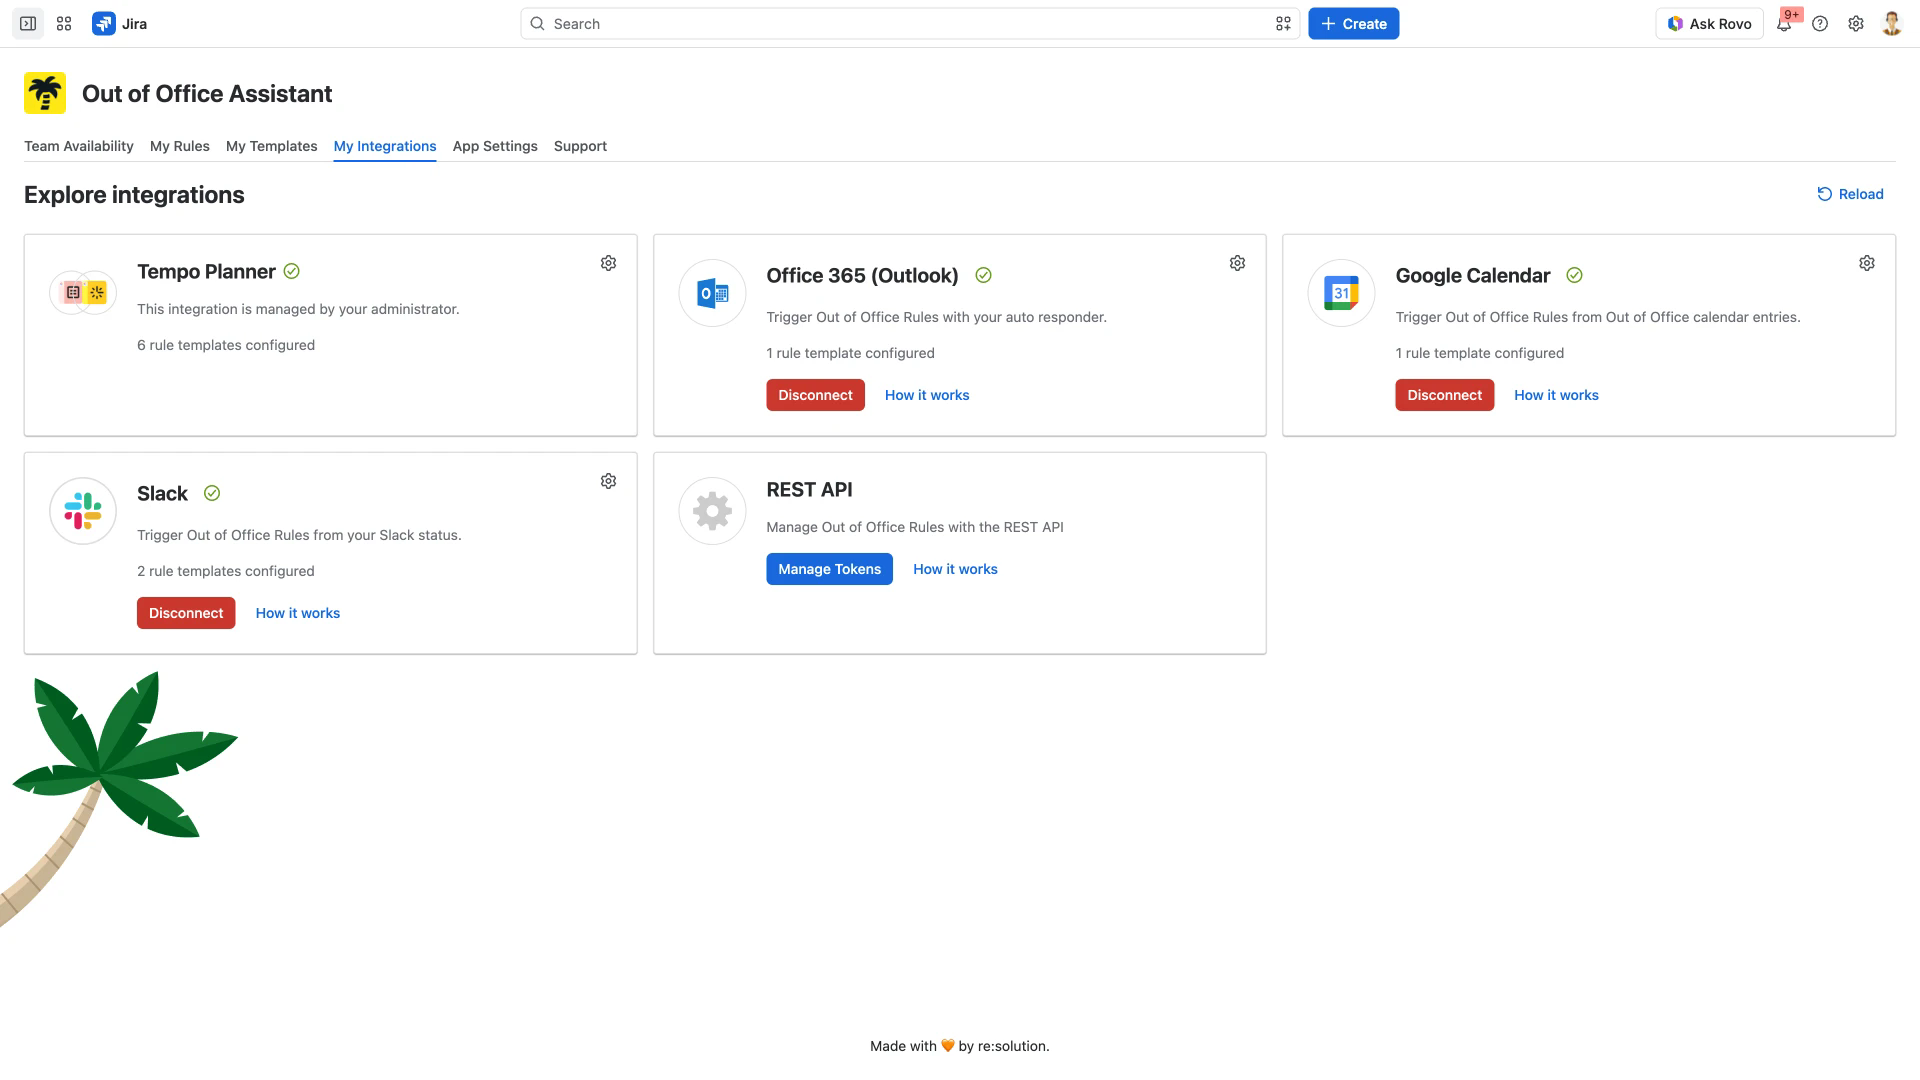Image resolution: width=1920 pixels, height=1080 pixels.
Task: Disconnect Slack integration
Action: click(186, 613)
